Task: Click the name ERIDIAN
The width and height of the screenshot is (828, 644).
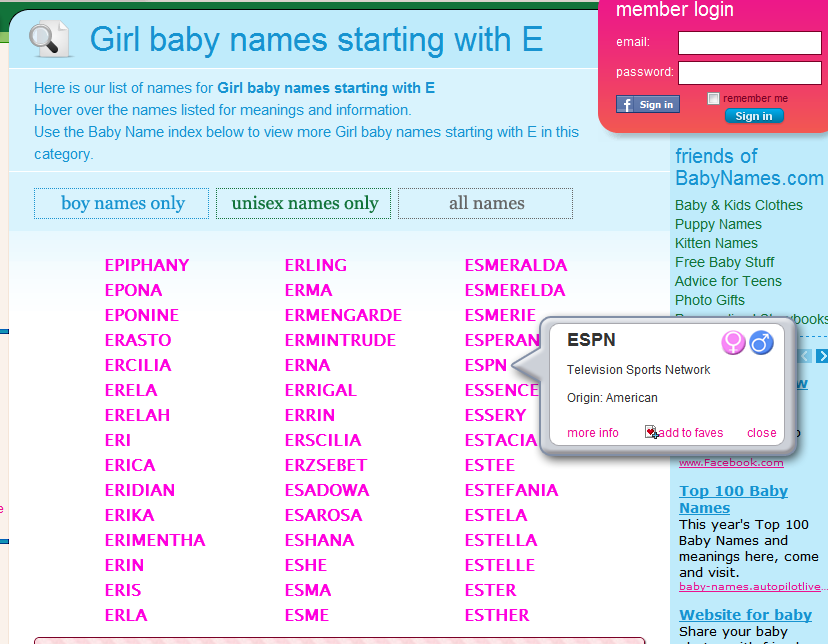Action: tap(139, 490)
